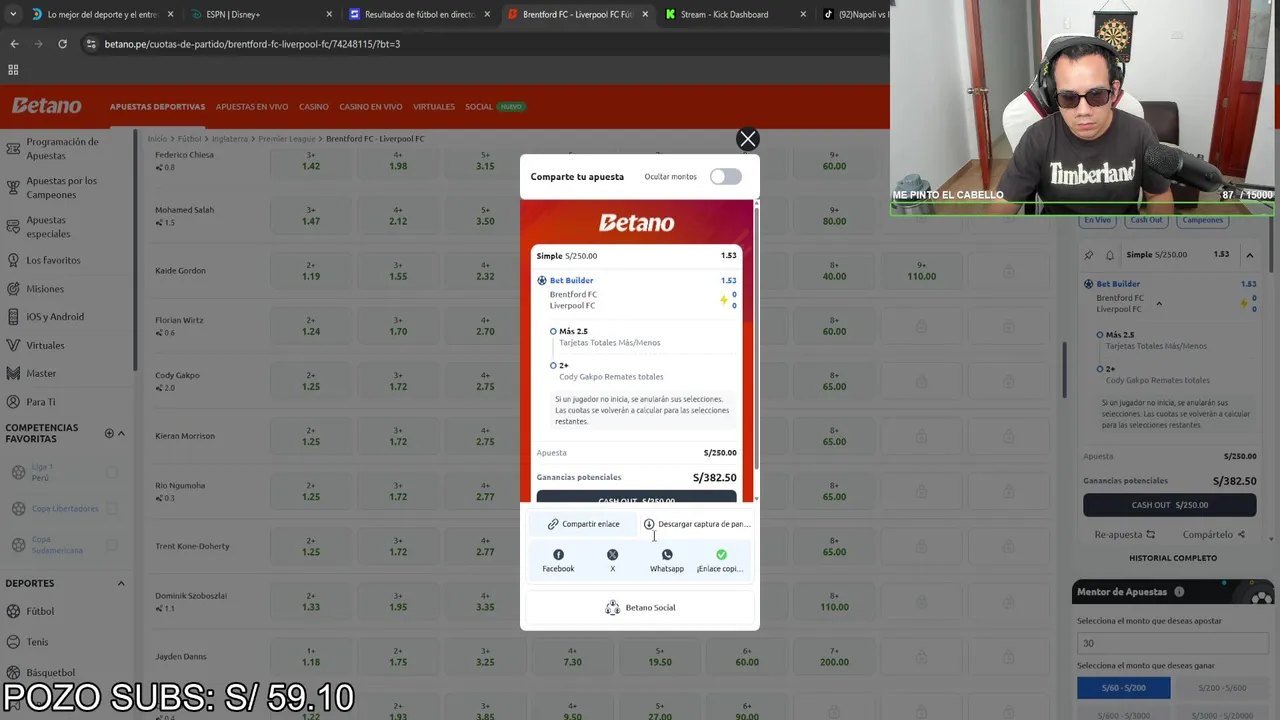Share the bet on X
Viewport: 1280px width, 720px height.
(x=612, y=561)
